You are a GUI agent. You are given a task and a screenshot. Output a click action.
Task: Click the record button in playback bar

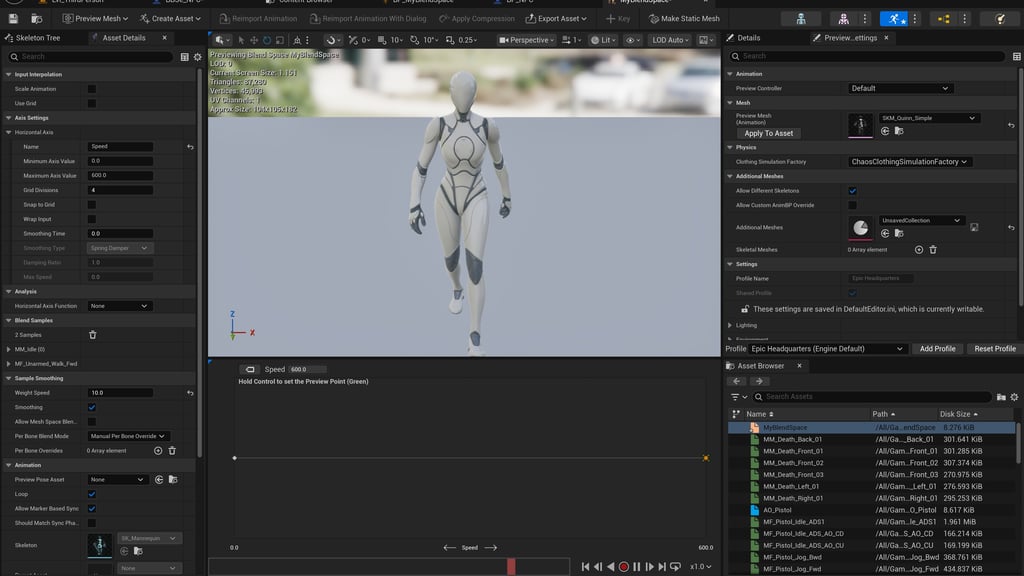coord(624,567)
